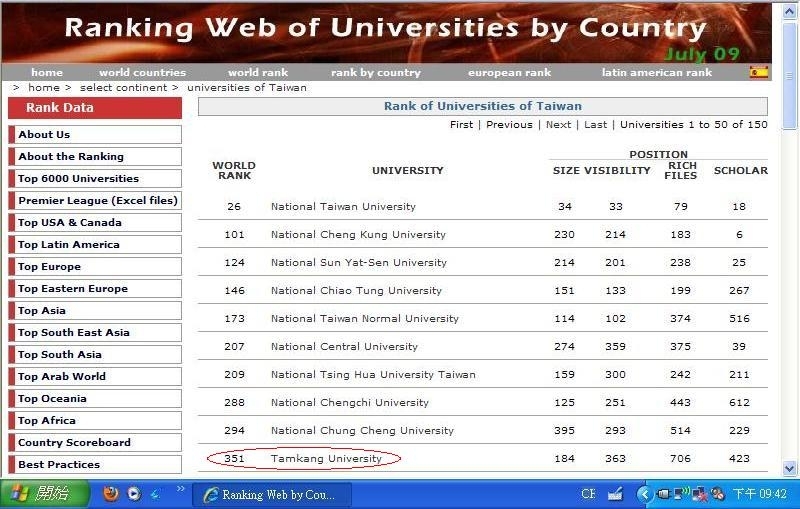Go to the Next page of universities
The height and width of the screenshot is (509, 800).
558,125
